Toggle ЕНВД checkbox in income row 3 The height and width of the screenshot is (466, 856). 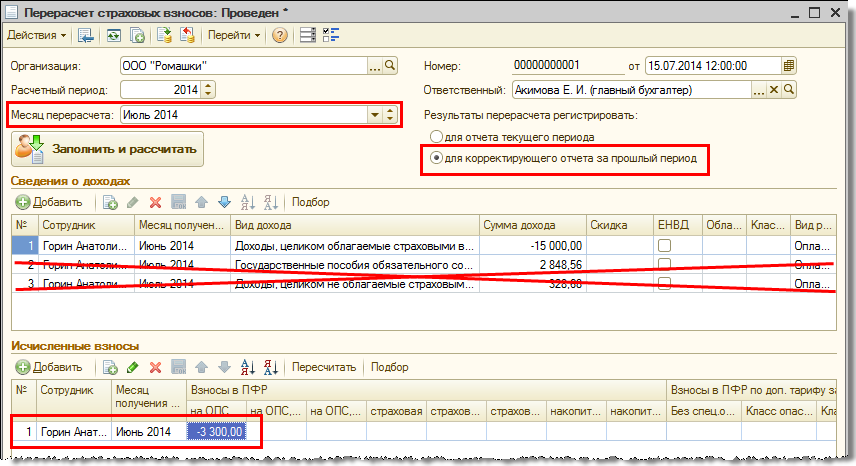click(664, 284)
